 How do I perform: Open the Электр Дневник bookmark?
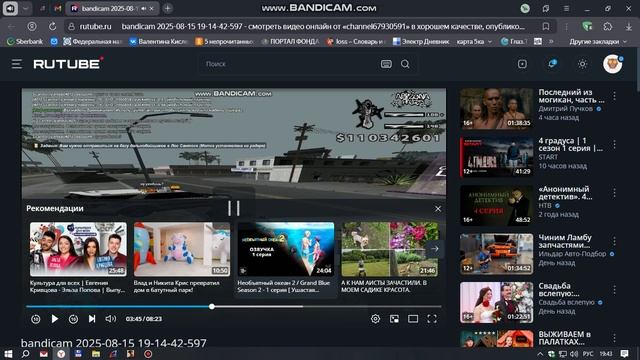point(420,42)
